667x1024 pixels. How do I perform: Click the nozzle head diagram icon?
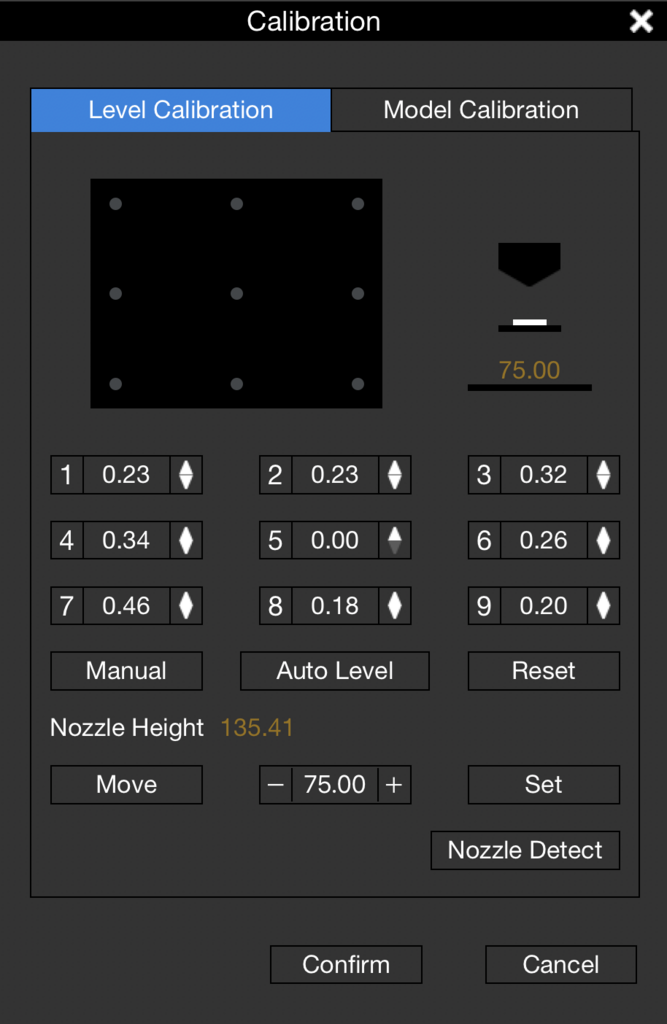tap(529, 264)
